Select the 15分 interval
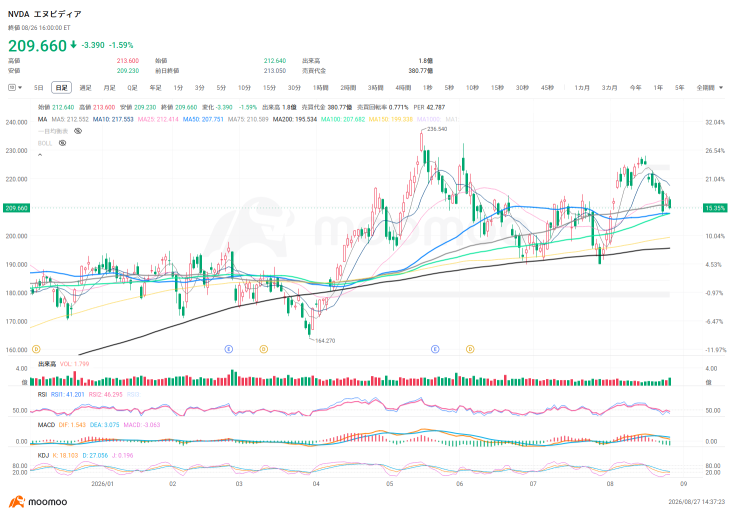 click(x=269, y=87)
